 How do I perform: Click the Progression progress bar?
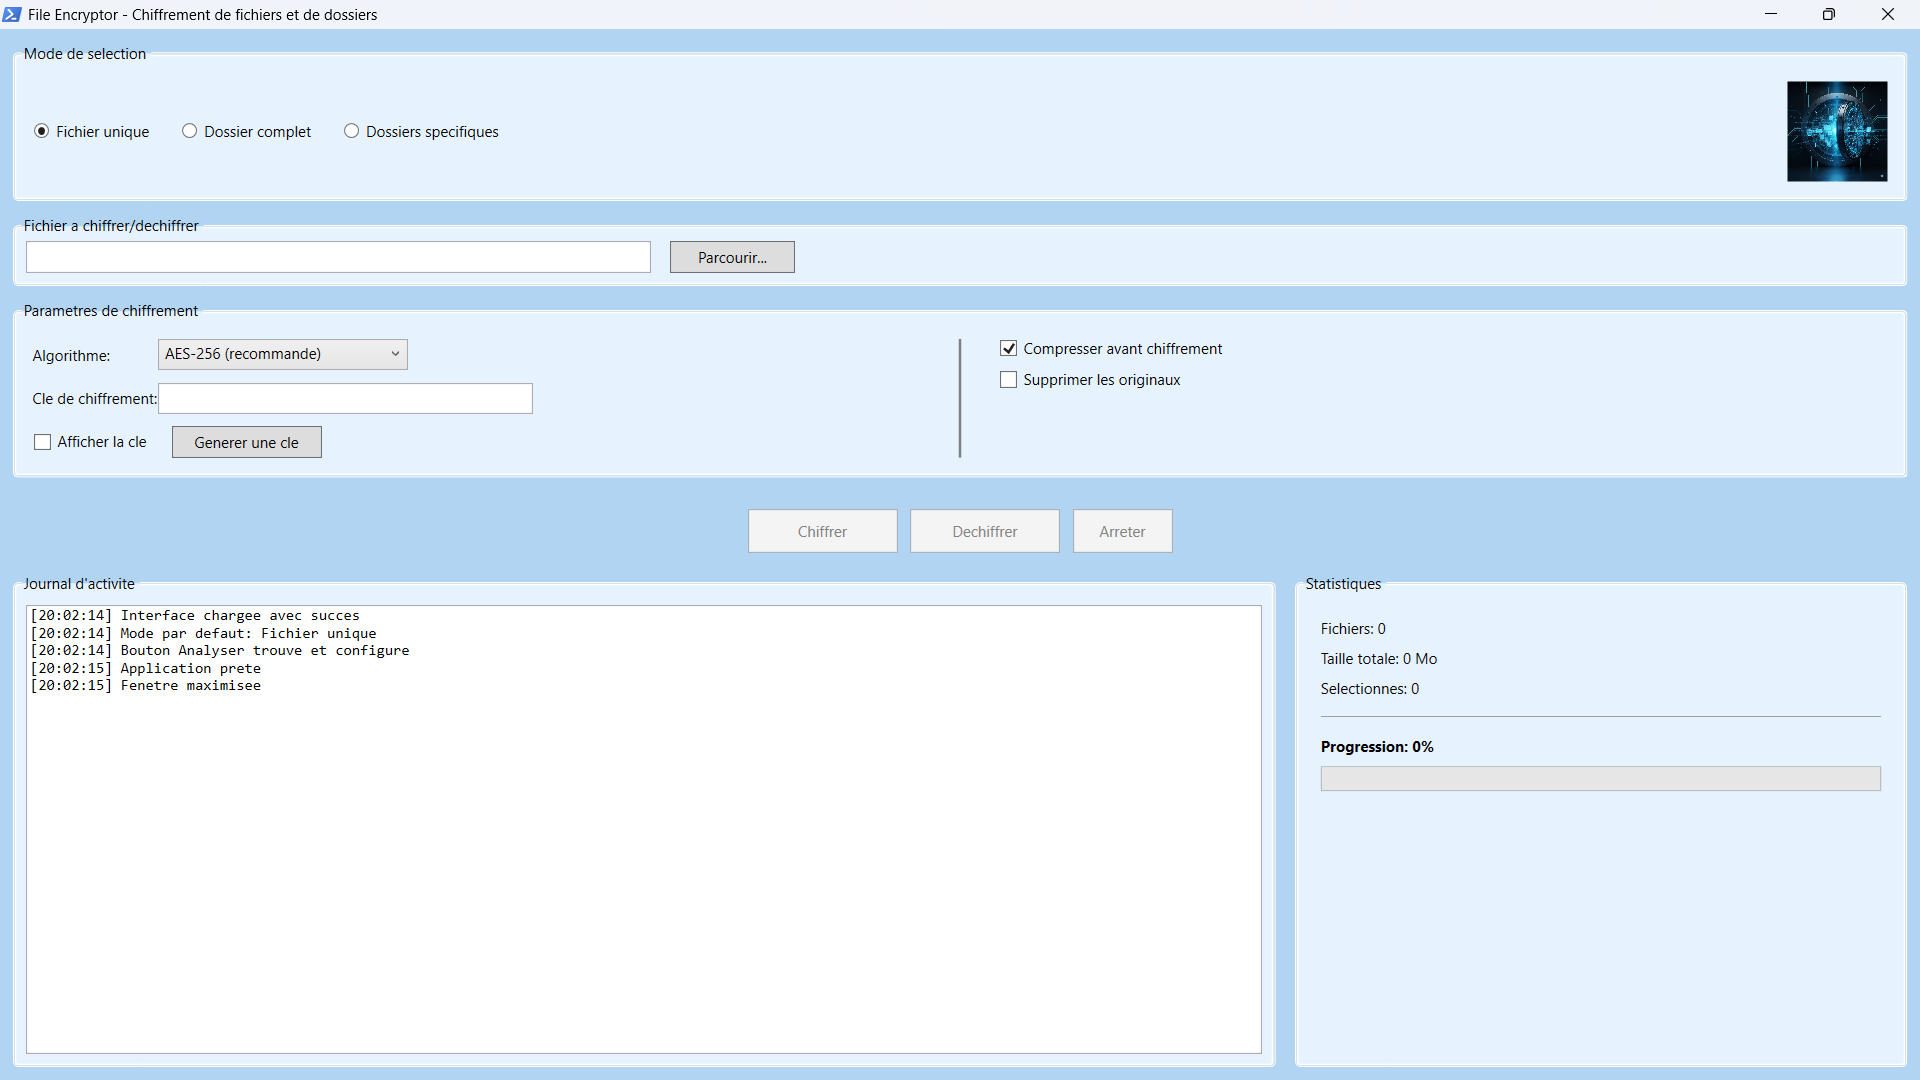[1600, 779]
